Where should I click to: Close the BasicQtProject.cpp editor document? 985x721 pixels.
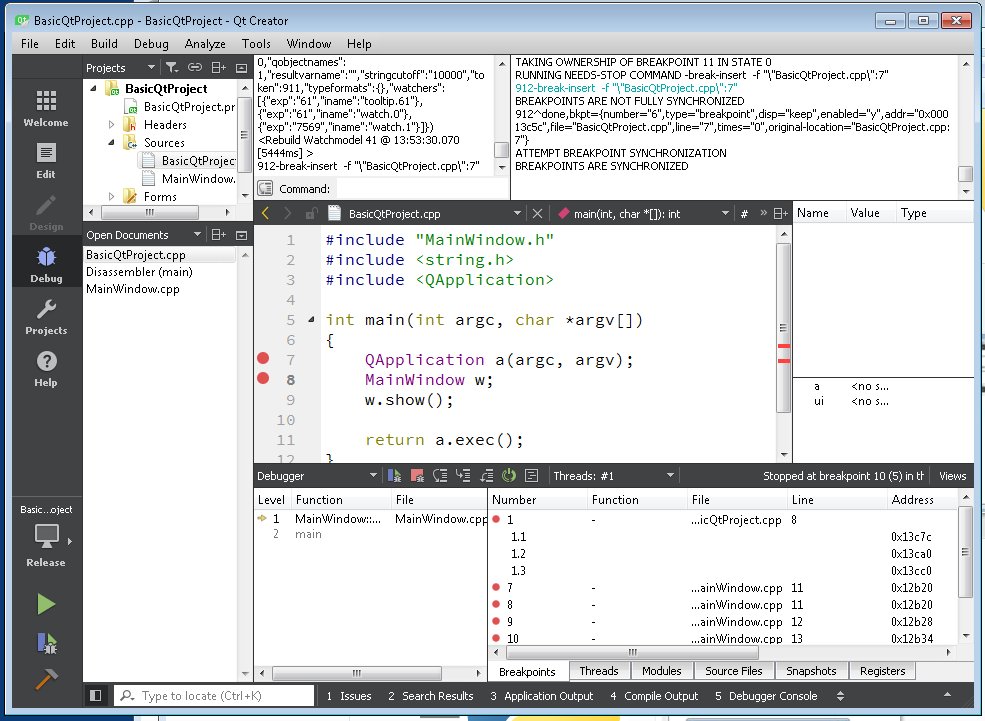pyautogui.click(x=537, y=214)
